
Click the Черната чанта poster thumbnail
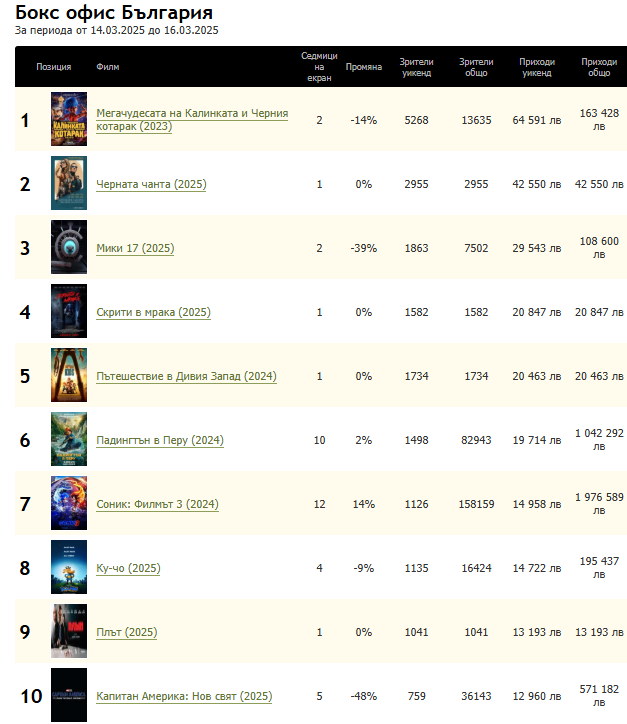pyautogui.click(x=69, y=184)
